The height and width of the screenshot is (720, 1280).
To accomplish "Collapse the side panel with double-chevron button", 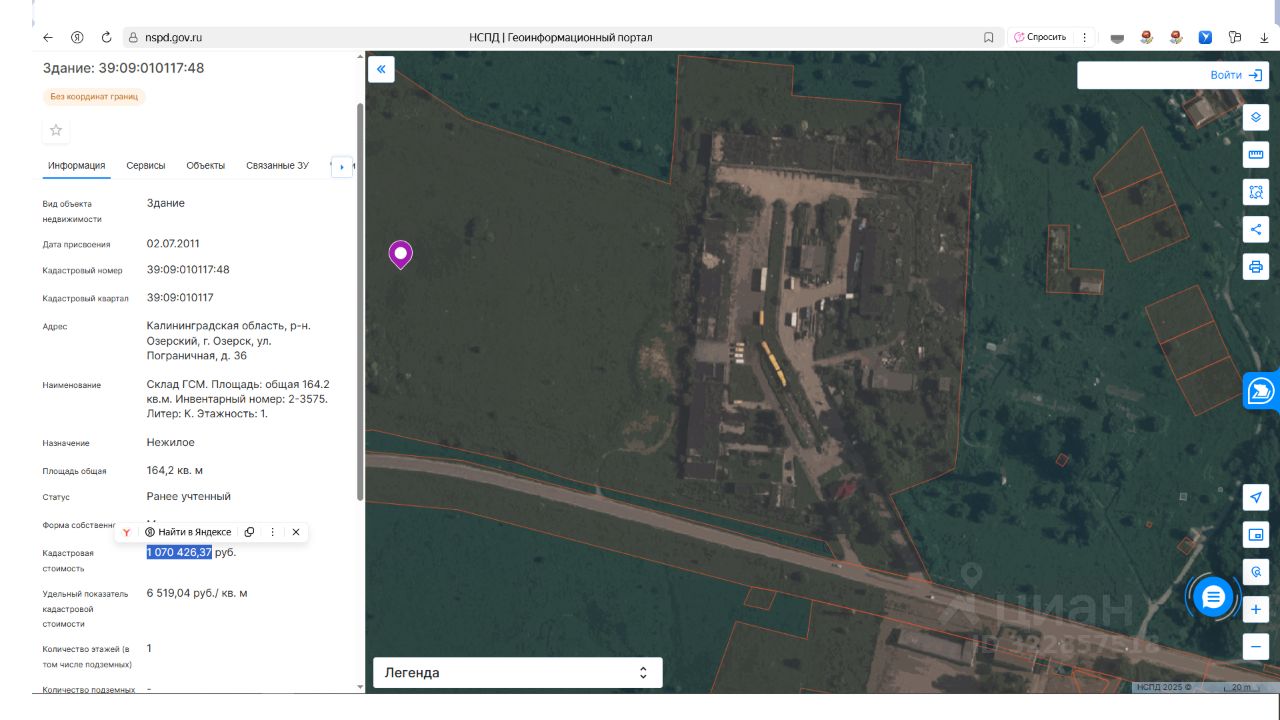I will pyautogui.click(x=381, y=69).
